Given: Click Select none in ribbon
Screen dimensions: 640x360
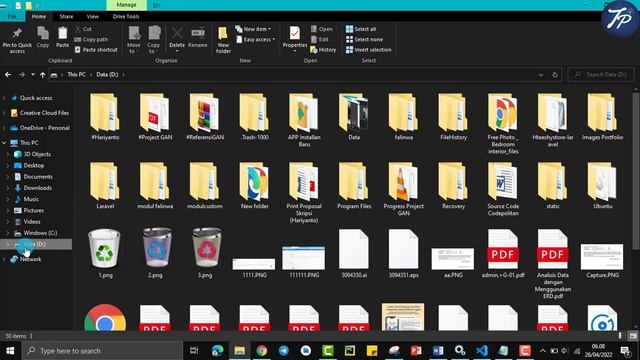Looking at the screenshot, I should [x=364, y=40].
